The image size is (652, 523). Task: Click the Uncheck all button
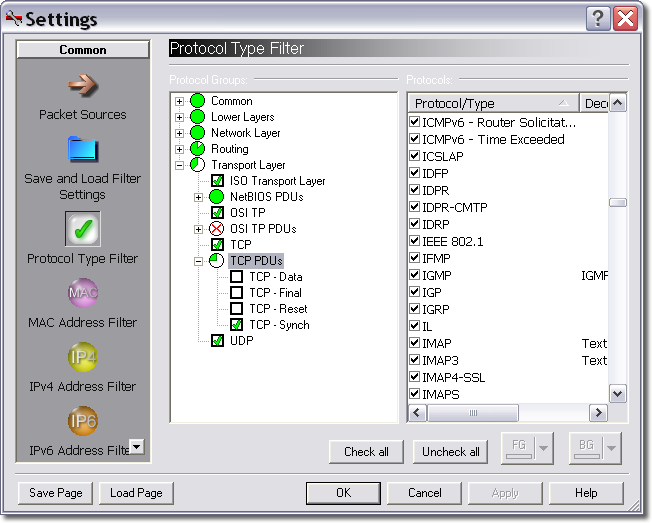[x=450, y=452]
